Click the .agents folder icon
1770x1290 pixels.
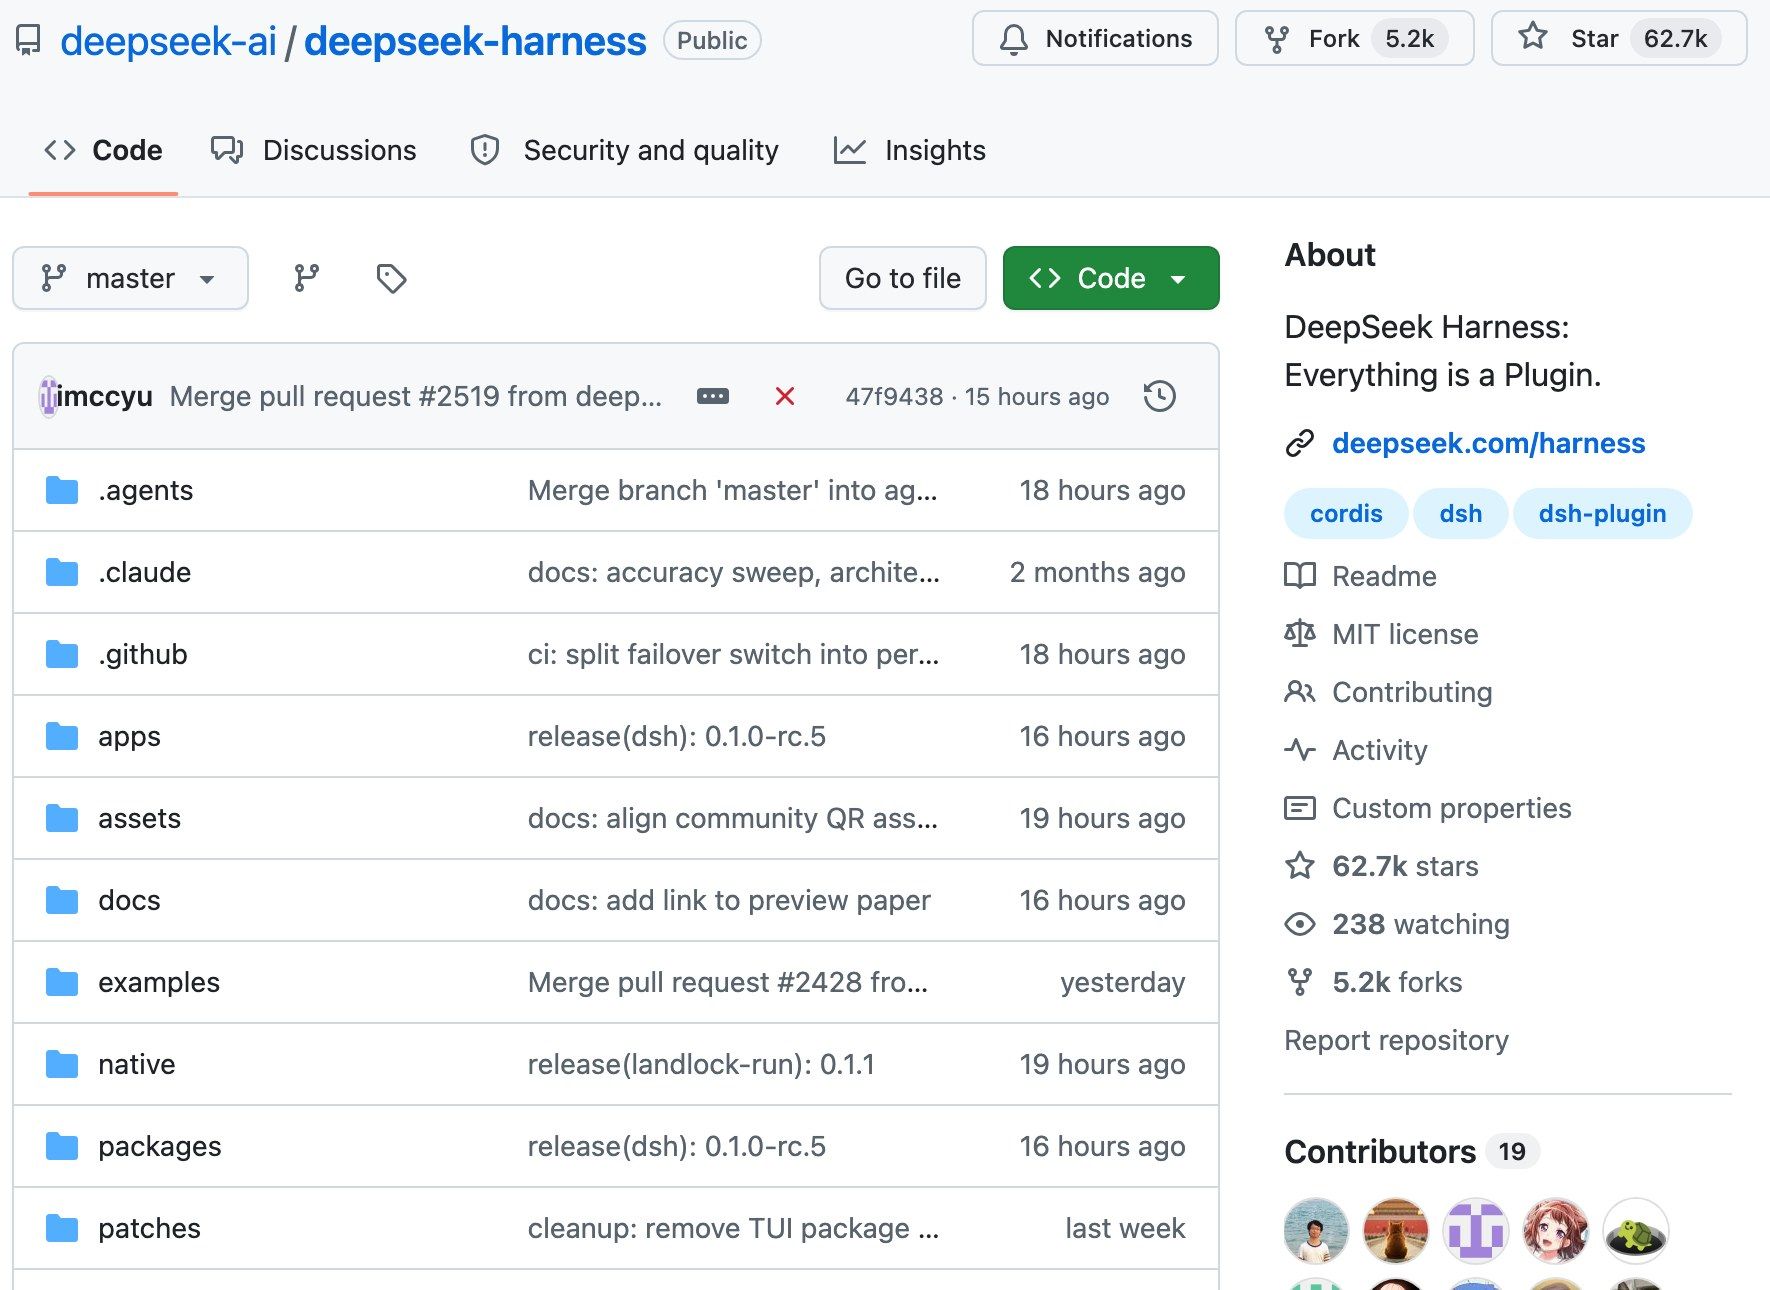point(62,490)
